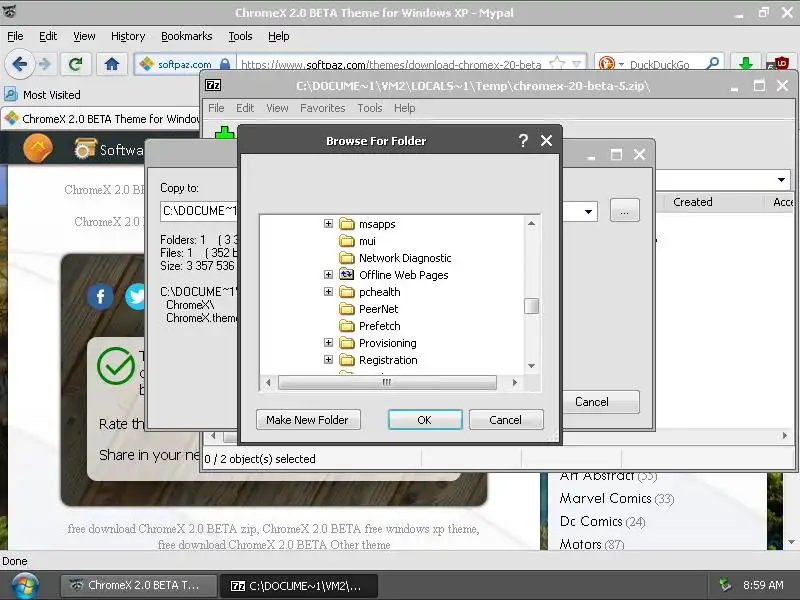Click the folder tree vertical scrollbar thumb
This screenshot has width=800, height=600.
coord(531,306)
